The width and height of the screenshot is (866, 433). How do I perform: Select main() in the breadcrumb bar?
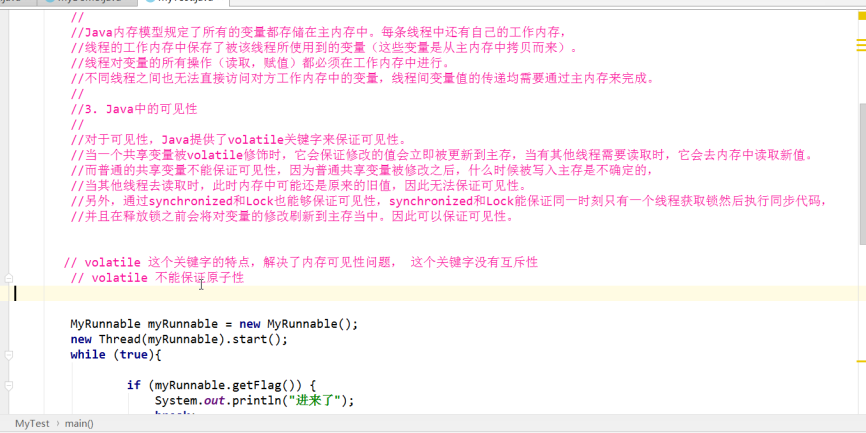point(80,424)
